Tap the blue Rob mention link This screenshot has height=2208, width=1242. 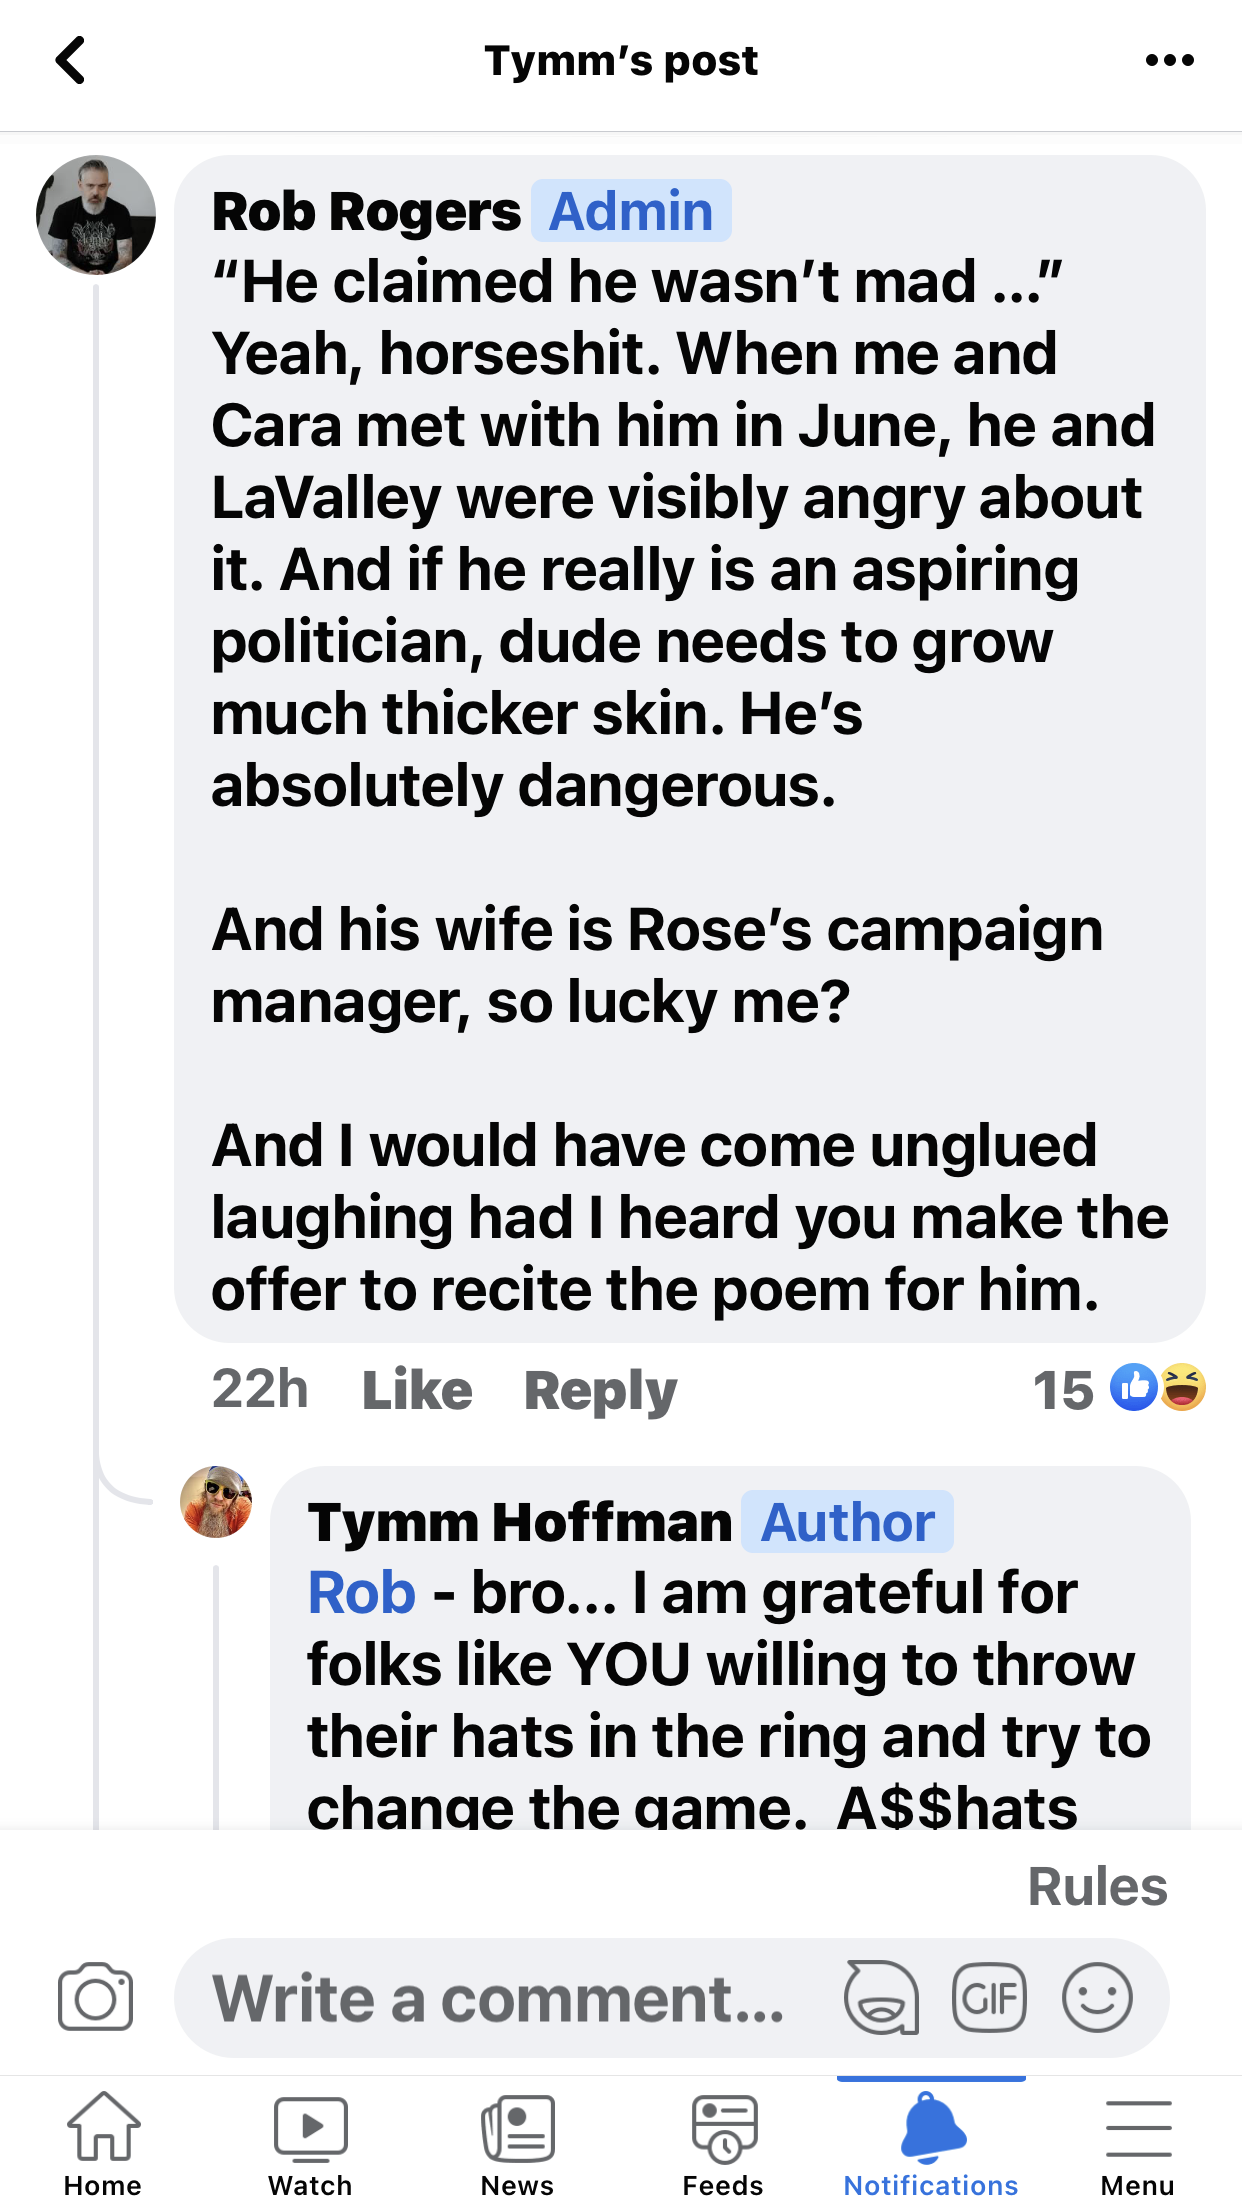coord(361,1593)
